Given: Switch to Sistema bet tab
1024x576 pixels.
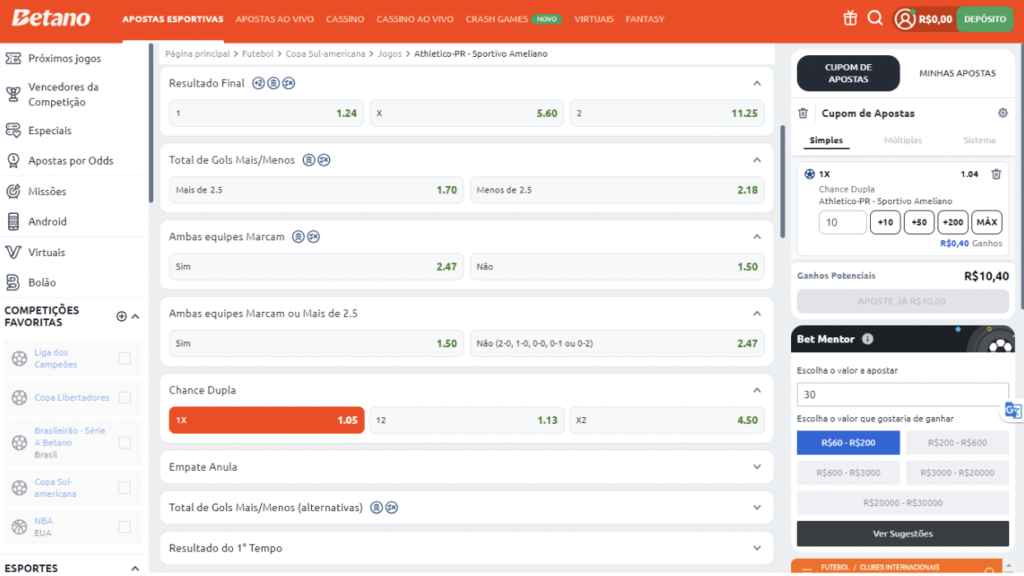Looking at the screenshot, I should 979,140.
